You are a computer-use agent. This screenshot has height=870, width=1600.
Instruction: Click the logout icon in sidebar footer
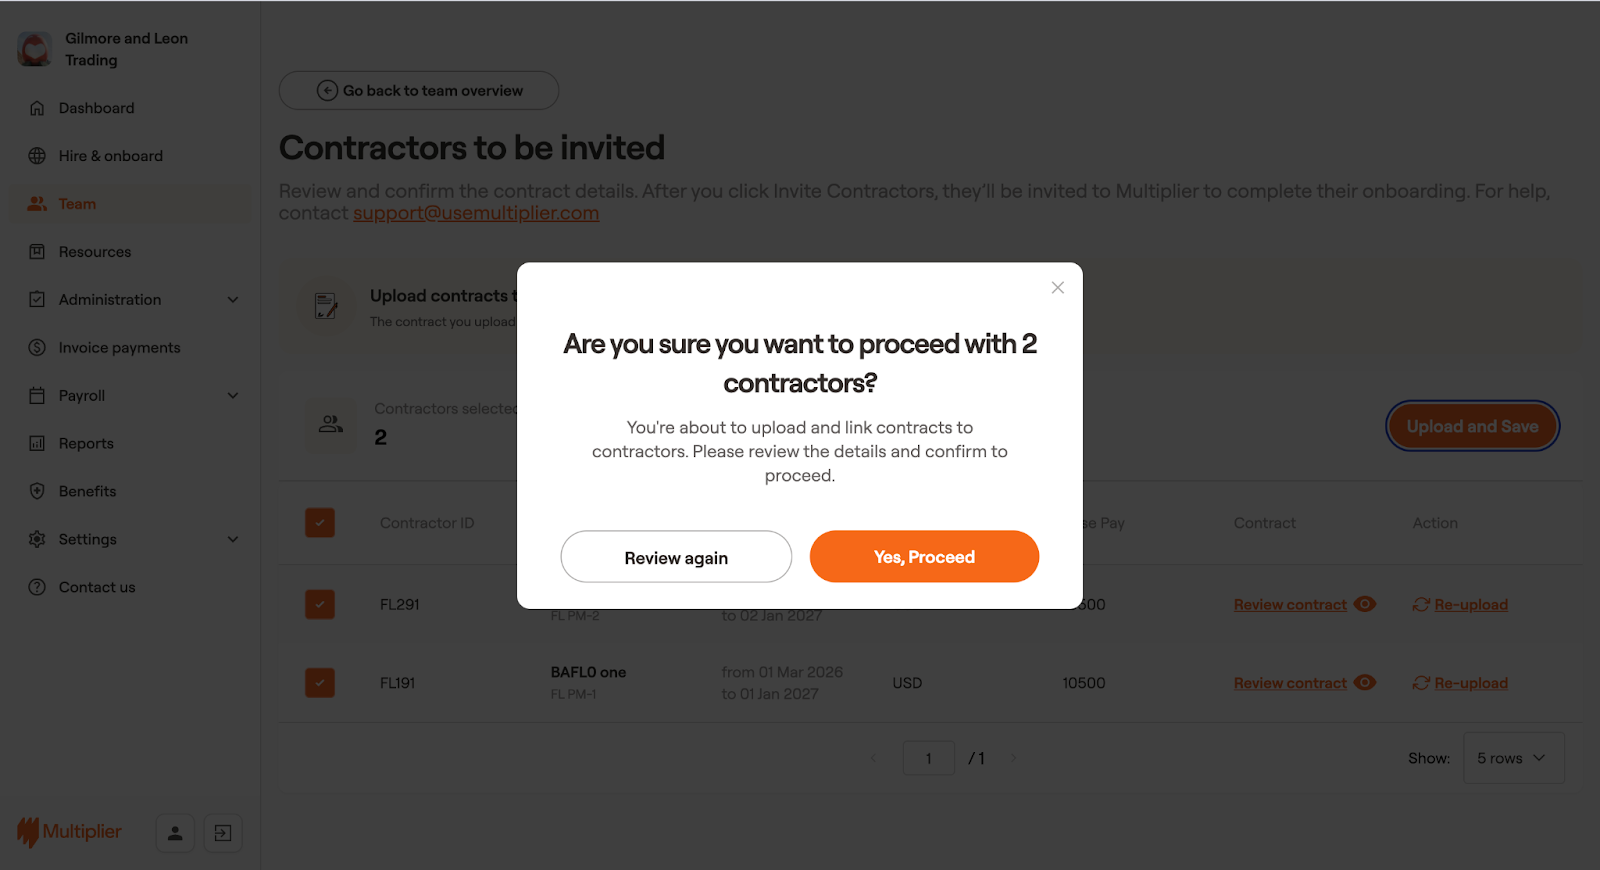click(223, 833)
